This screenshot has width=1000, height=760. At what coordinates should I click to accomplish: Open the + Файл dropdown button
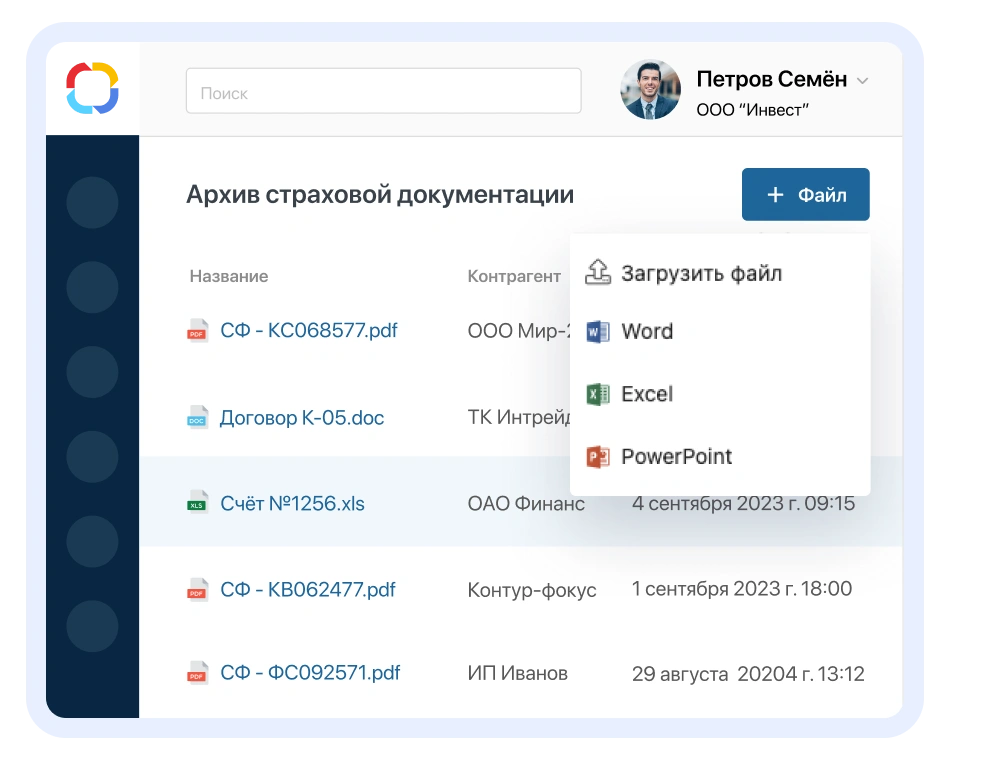(805, 194)
